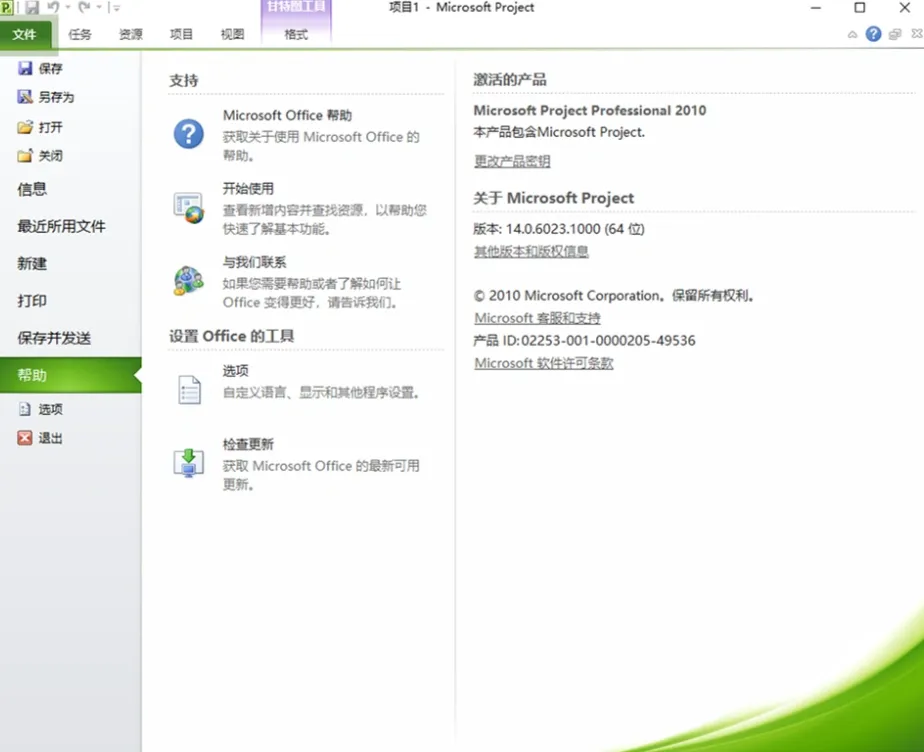924x752 pixels.
Task: Click the restore document window icon
Action: coord(895,34)
